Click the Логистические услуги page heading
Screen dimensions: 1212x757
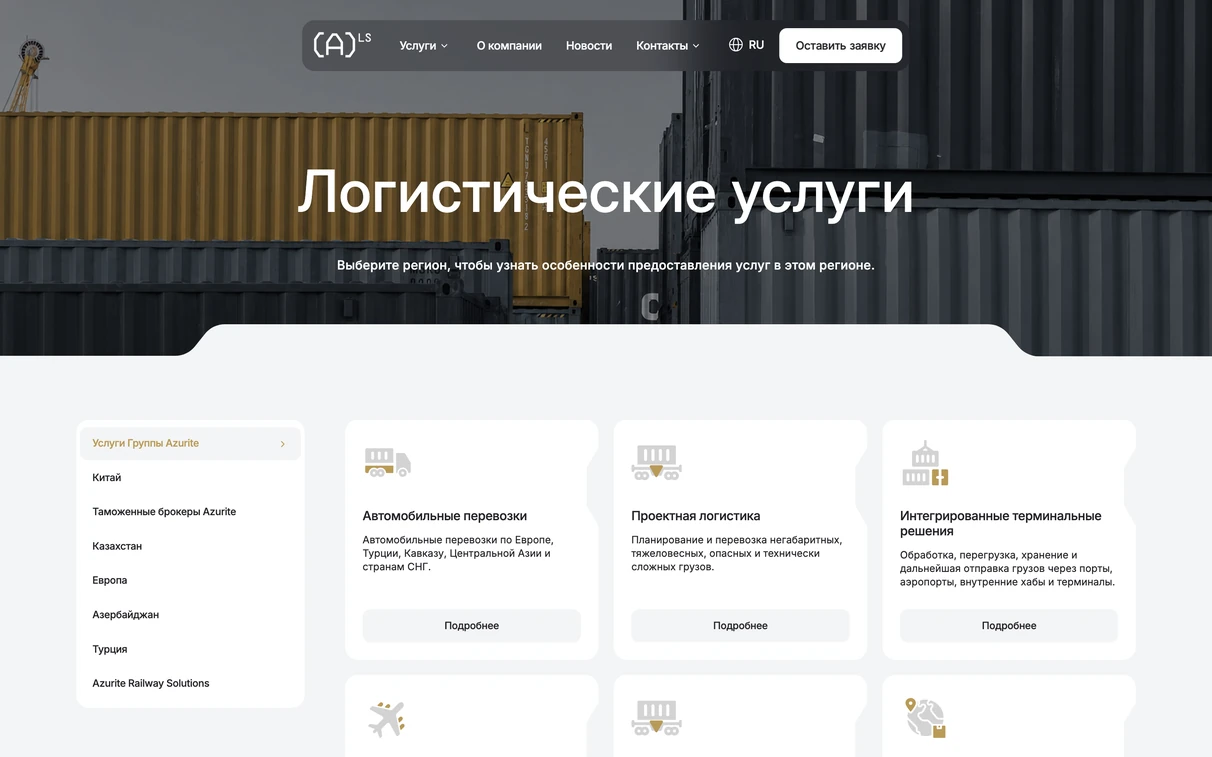[x=605, y=192]
